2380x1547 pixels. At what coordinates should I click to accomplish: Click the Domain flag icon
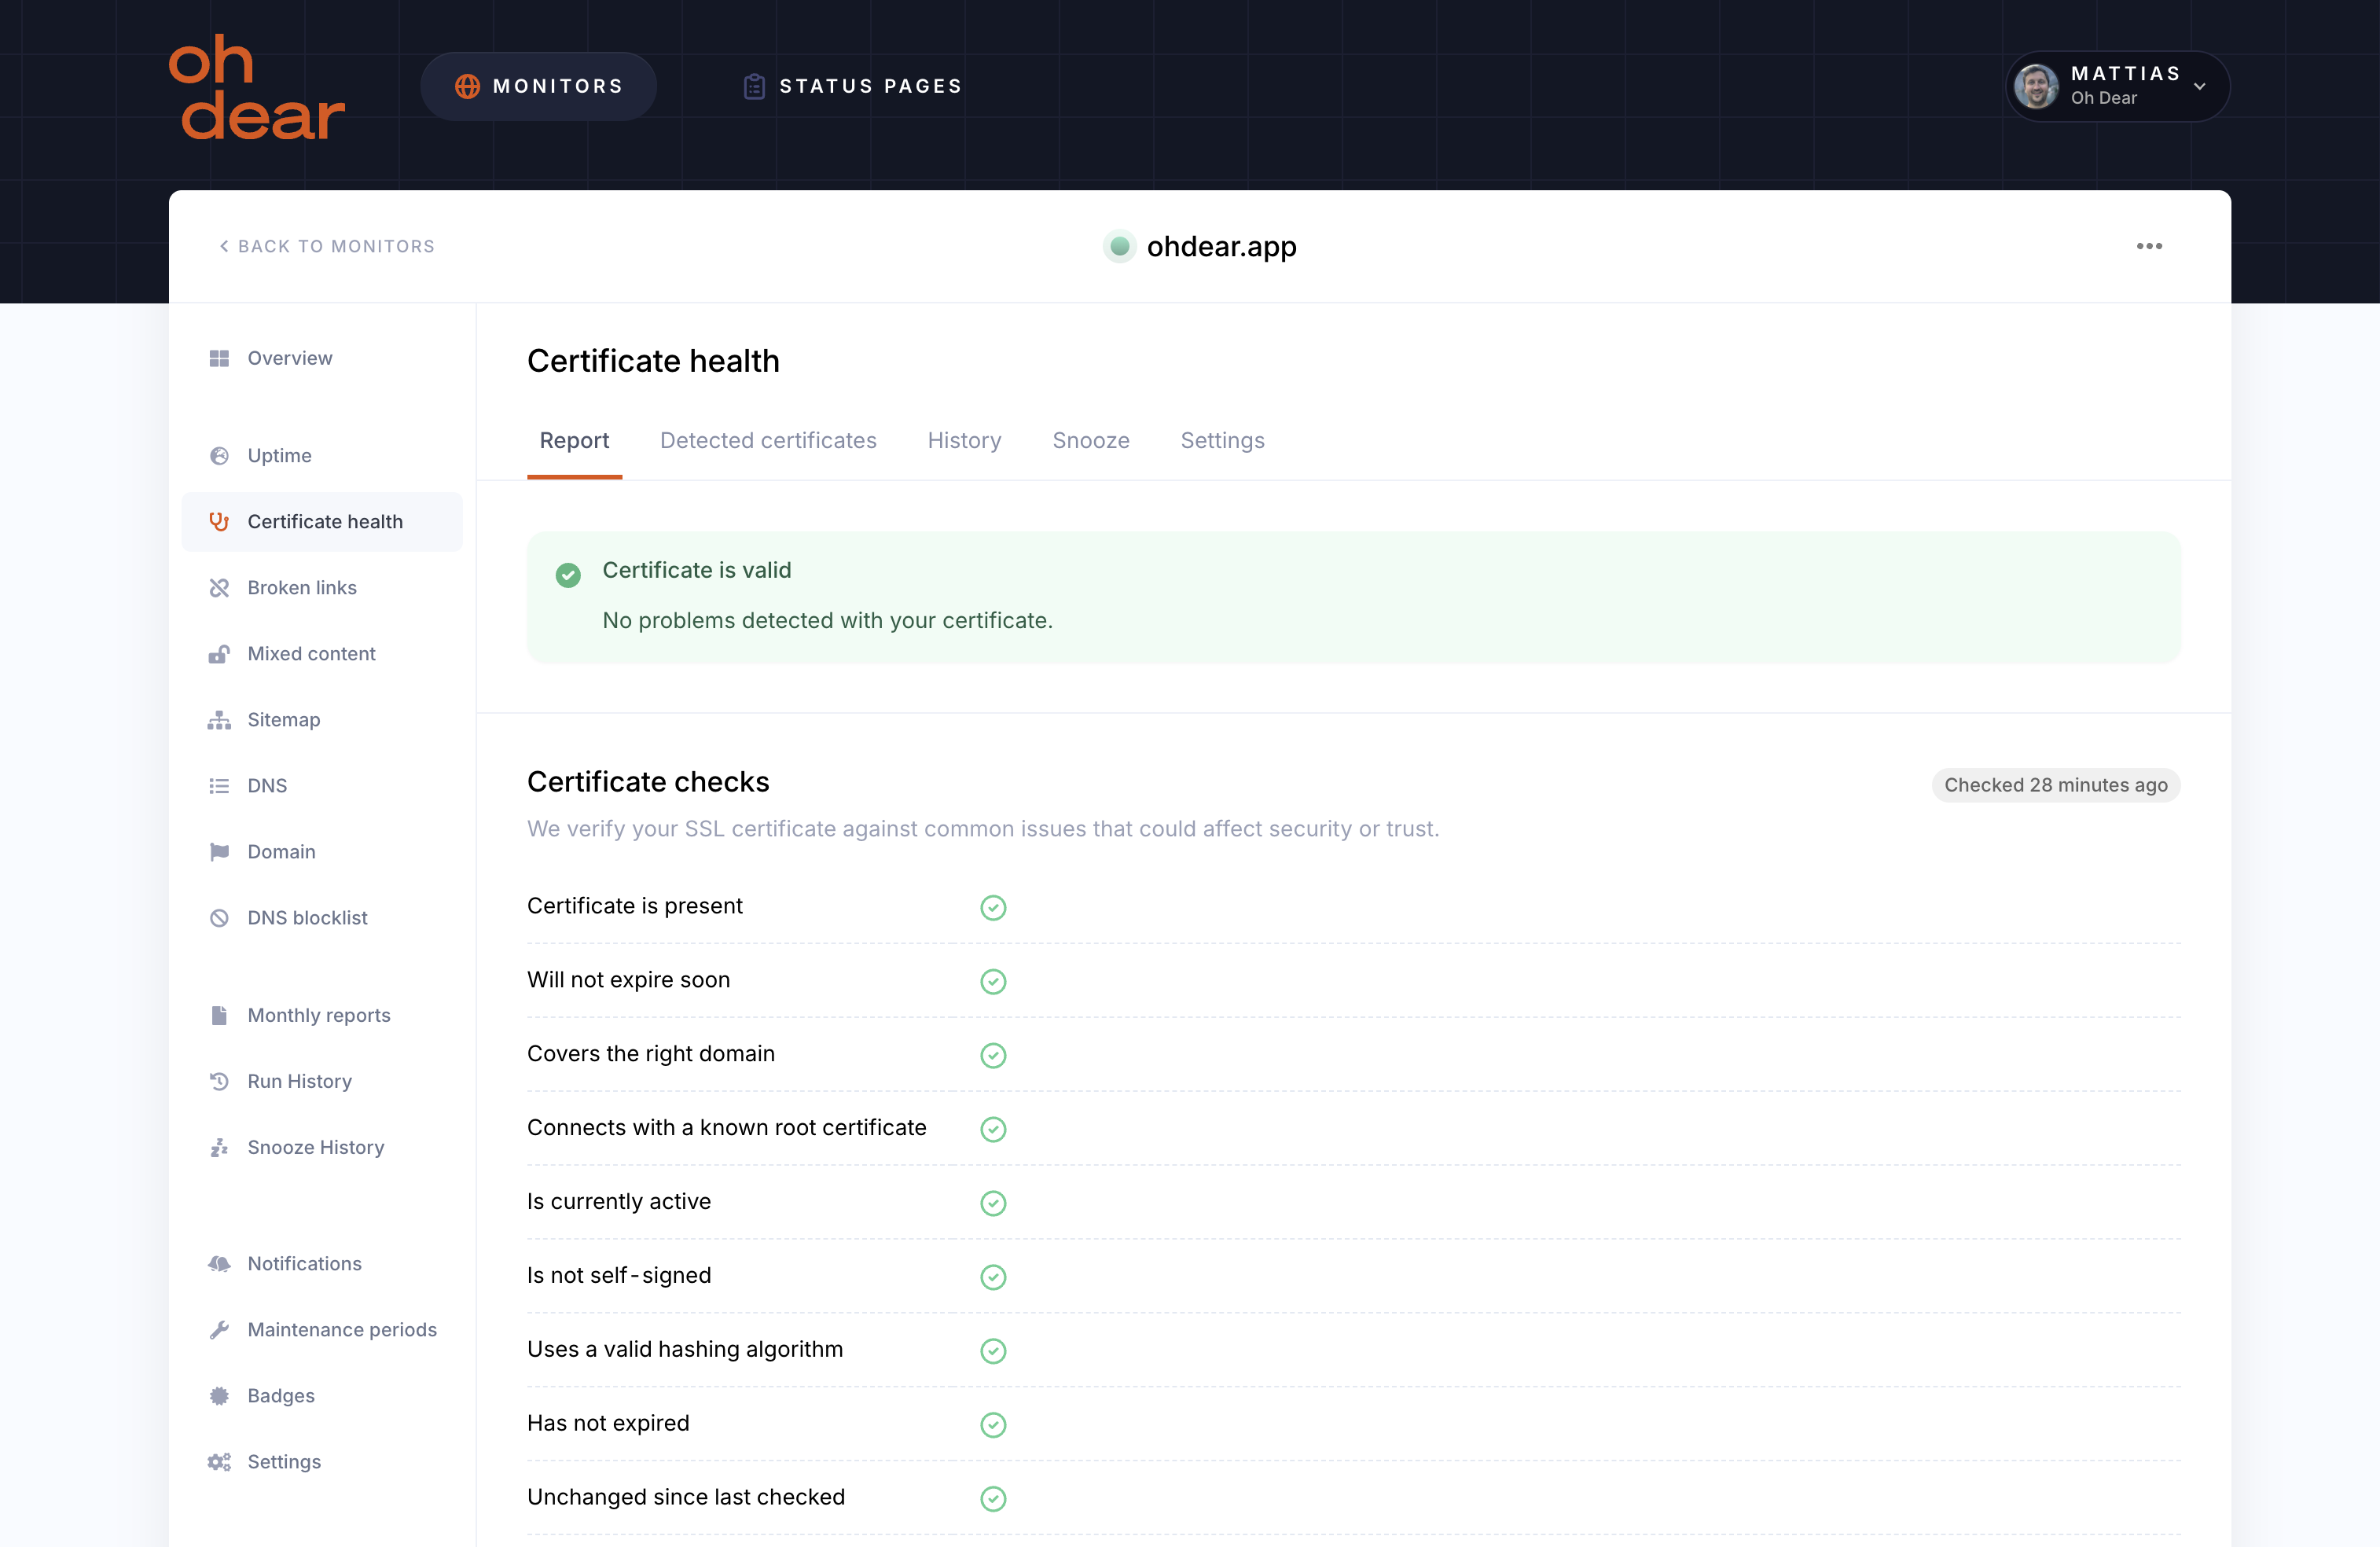[x=219, y=852]
